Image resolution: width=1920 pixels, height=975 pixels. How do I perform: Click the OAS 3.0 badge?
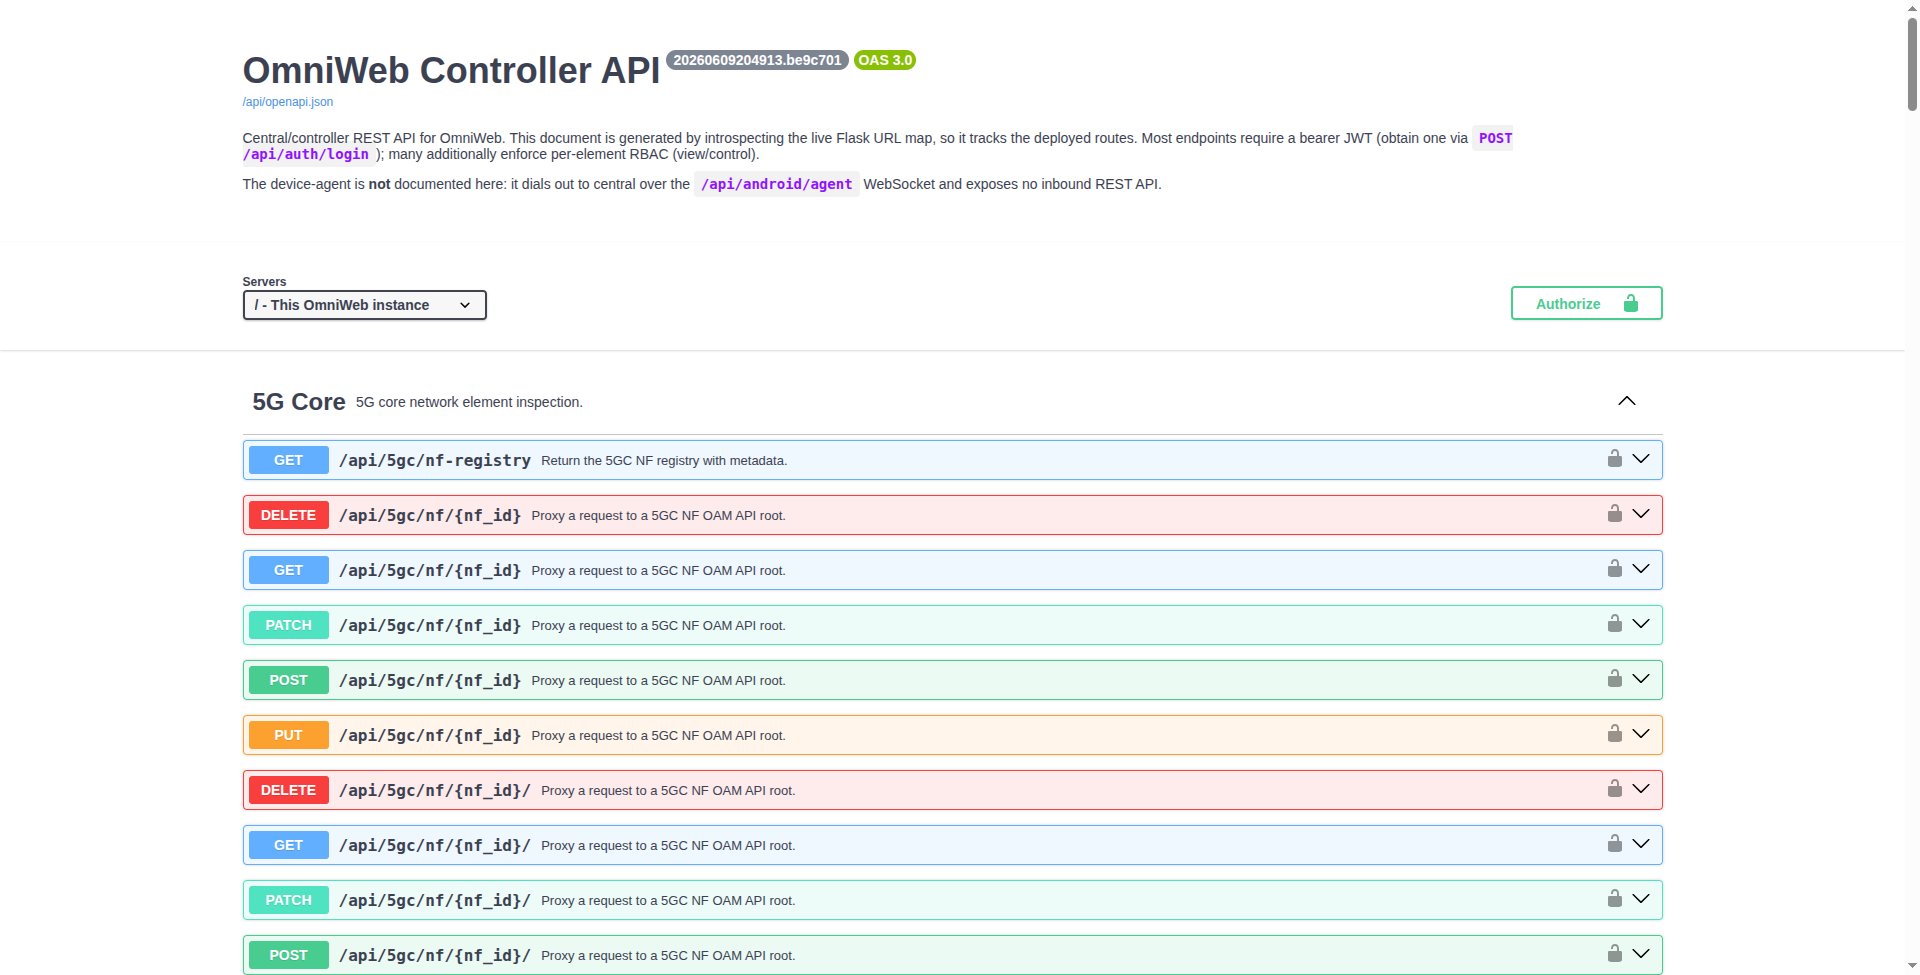(x=885, y=60)
